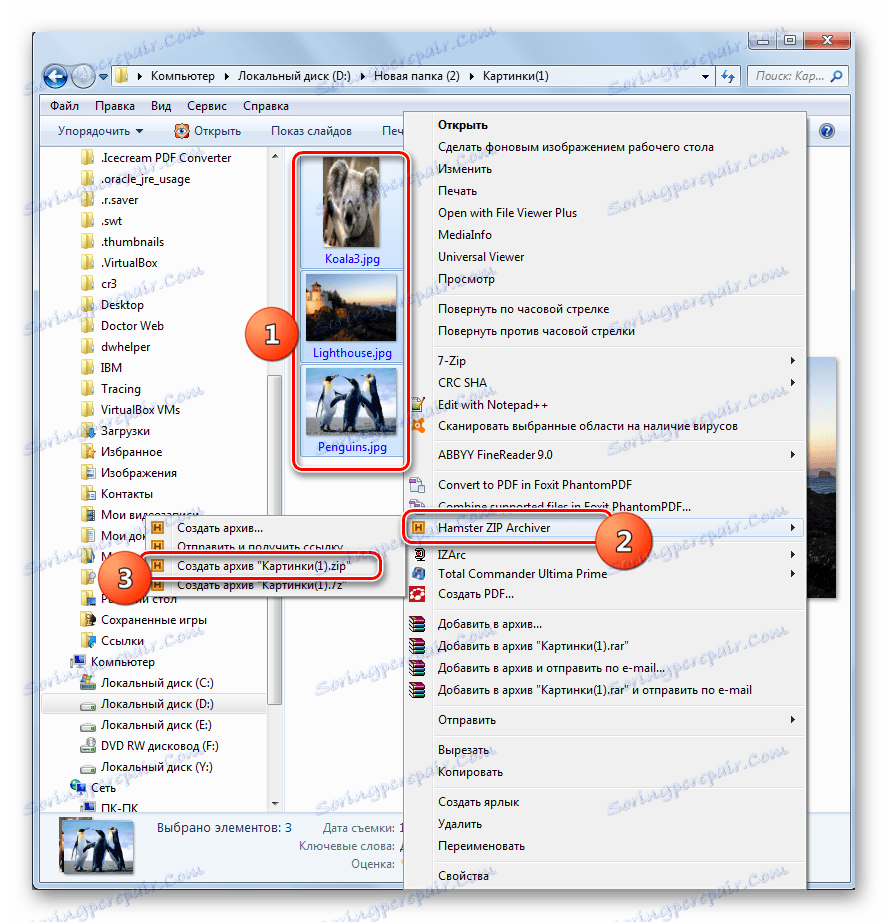Open the Вид menu

[161, 106]
